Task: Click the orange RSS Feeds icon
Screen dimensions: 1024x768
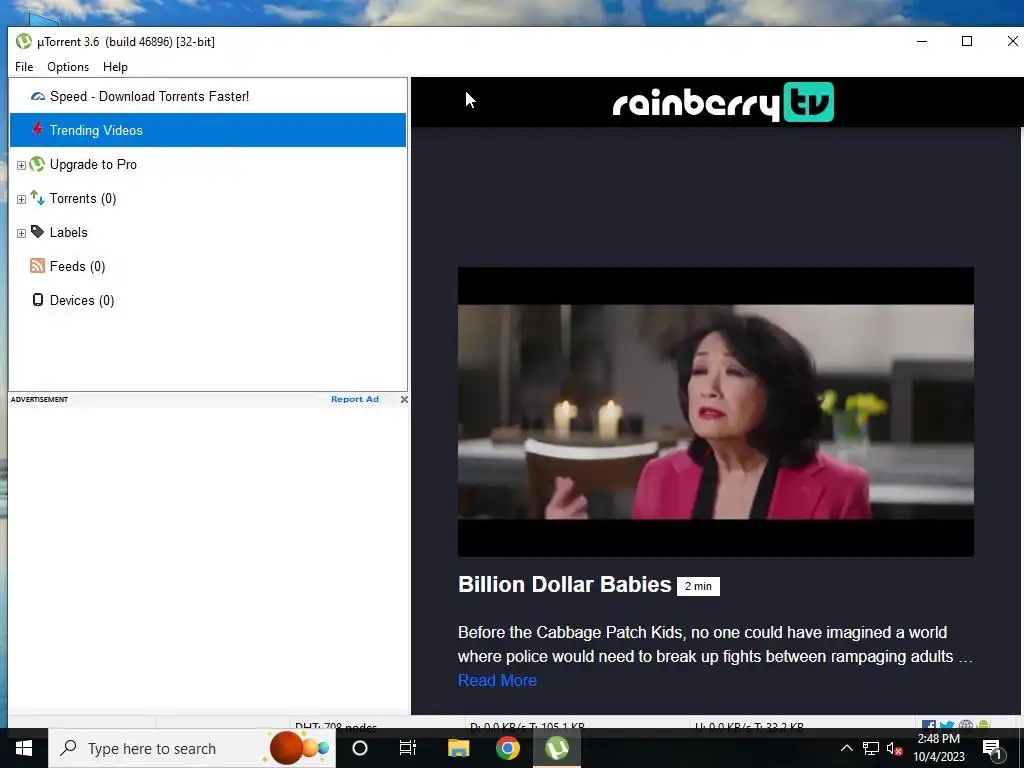Action: tap(37, 266)
